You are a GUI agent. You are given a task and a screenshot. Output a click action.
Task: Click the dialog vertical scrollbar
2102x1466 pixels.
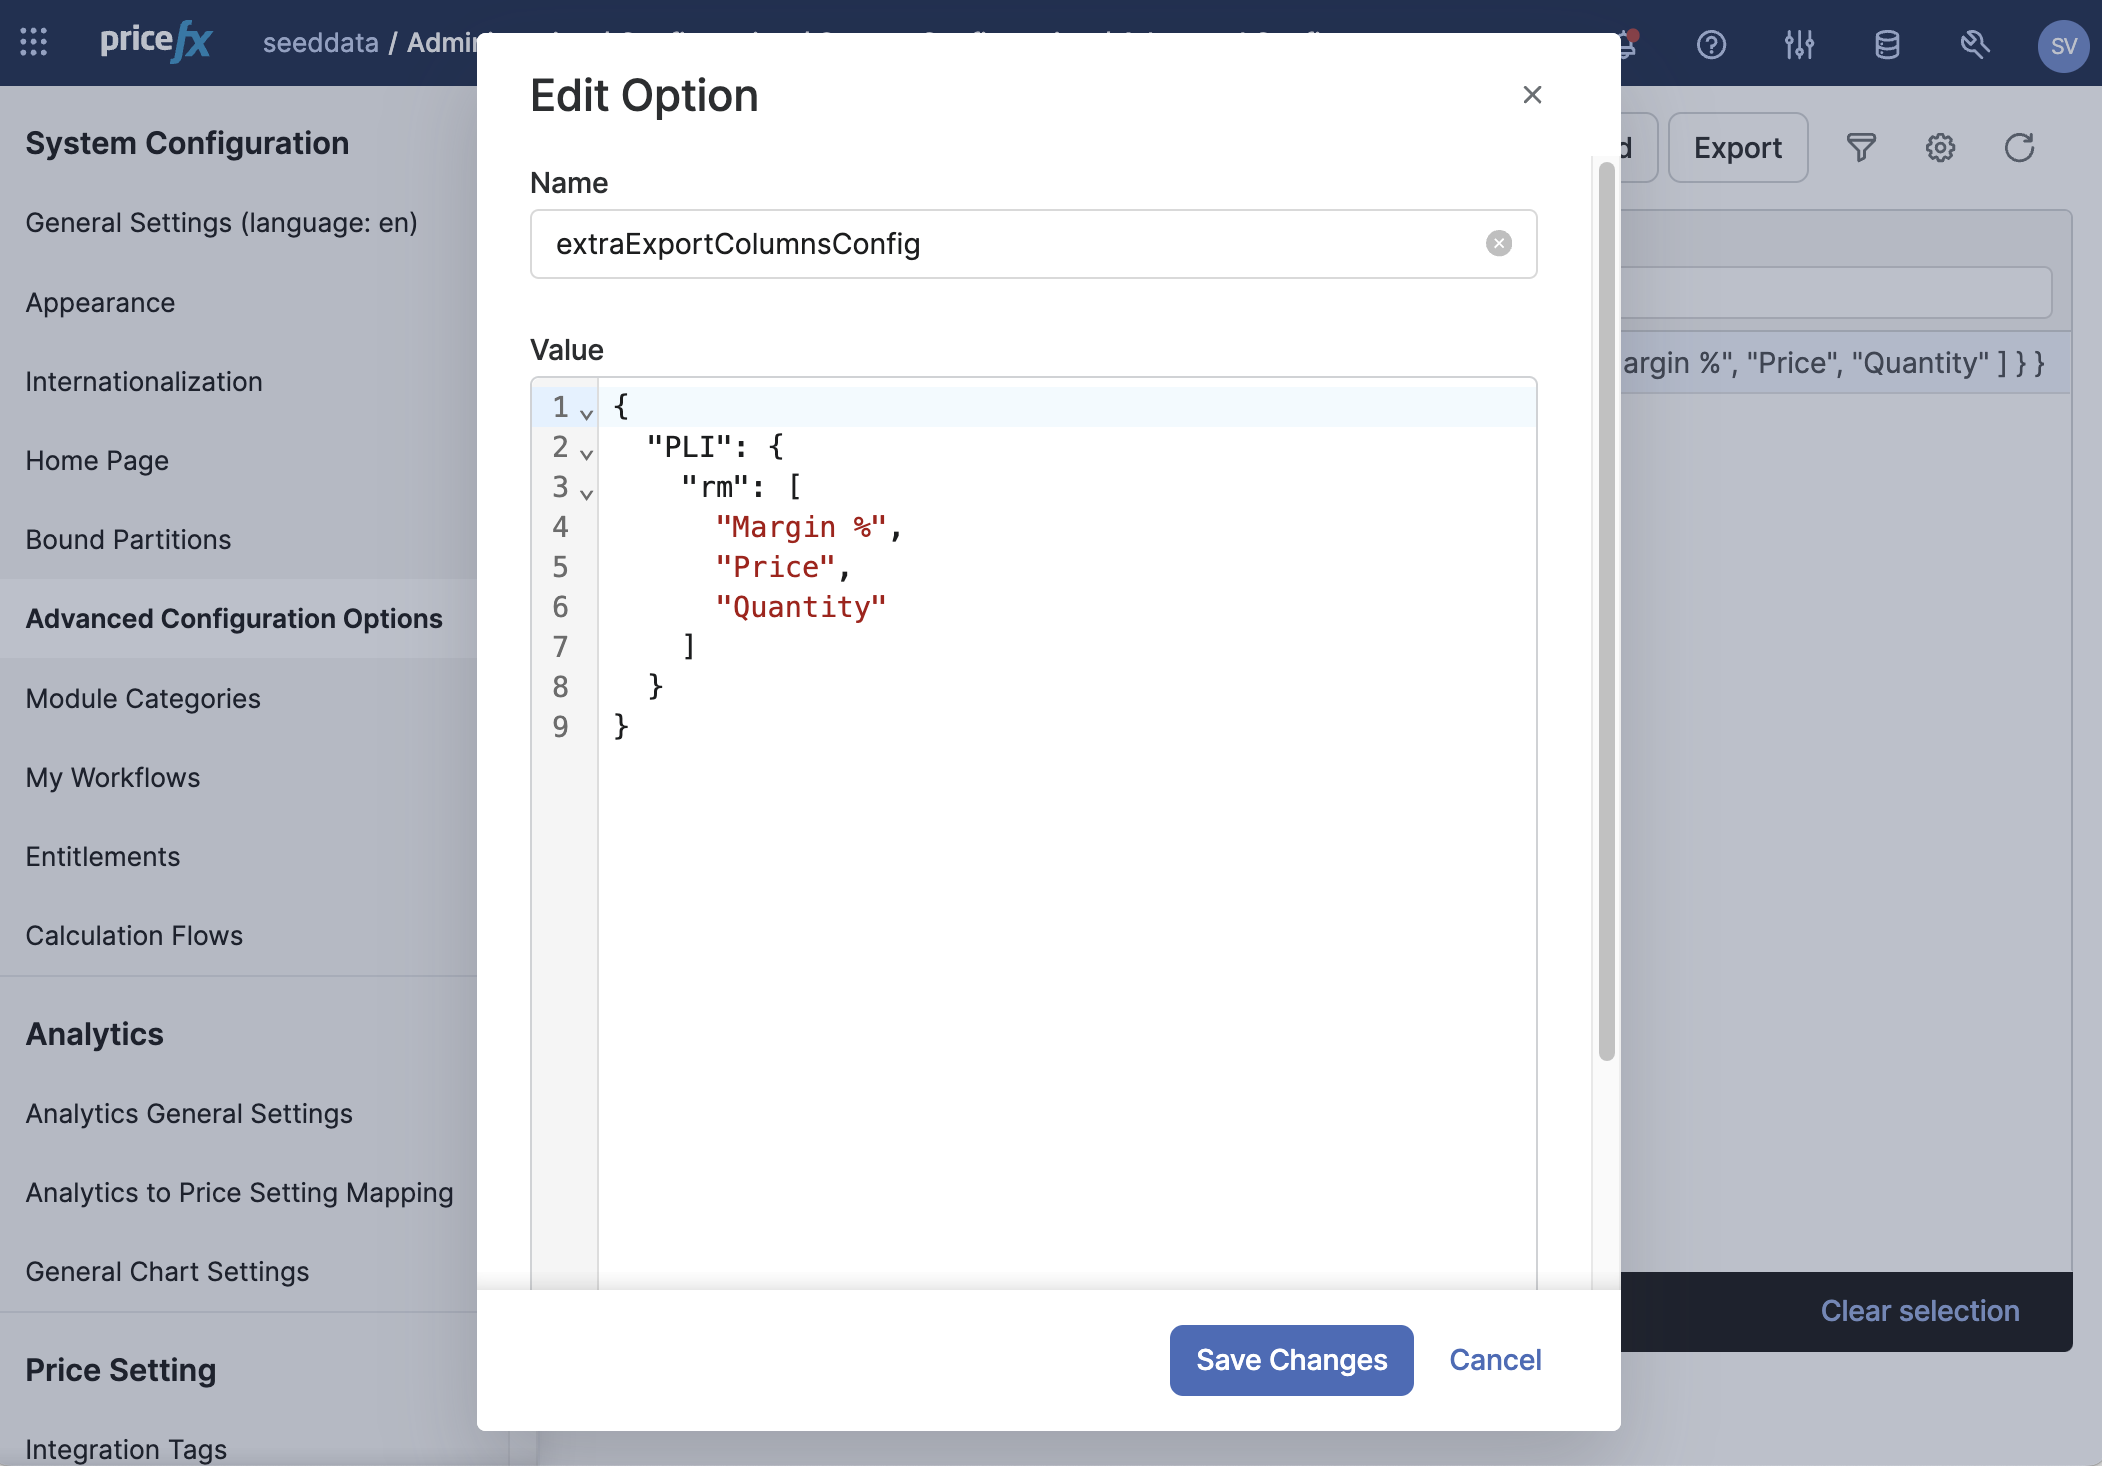[x=1606, y=610]
